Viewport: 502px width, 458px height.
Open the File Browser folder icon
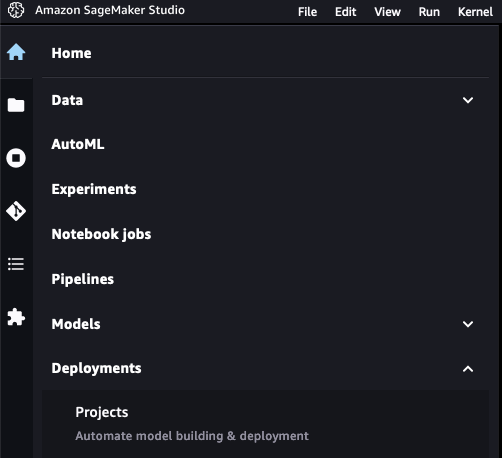point(16,105)
